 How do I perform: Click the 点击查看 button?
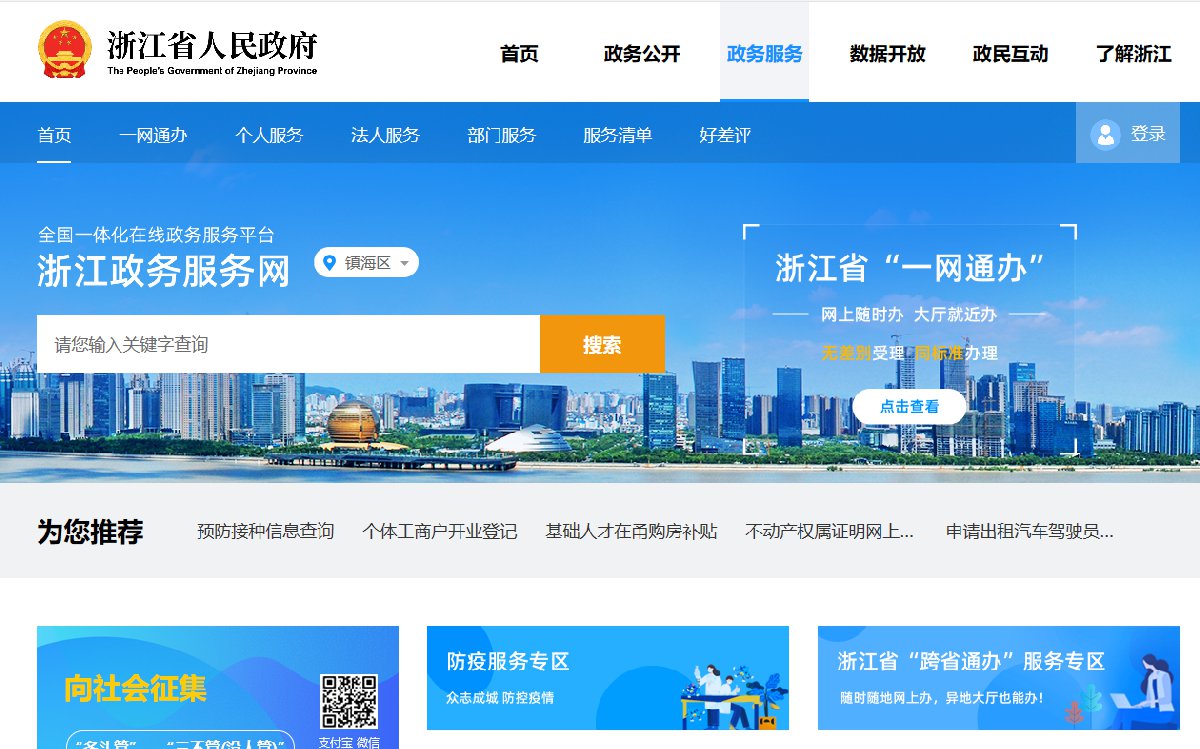coord(910,407)
